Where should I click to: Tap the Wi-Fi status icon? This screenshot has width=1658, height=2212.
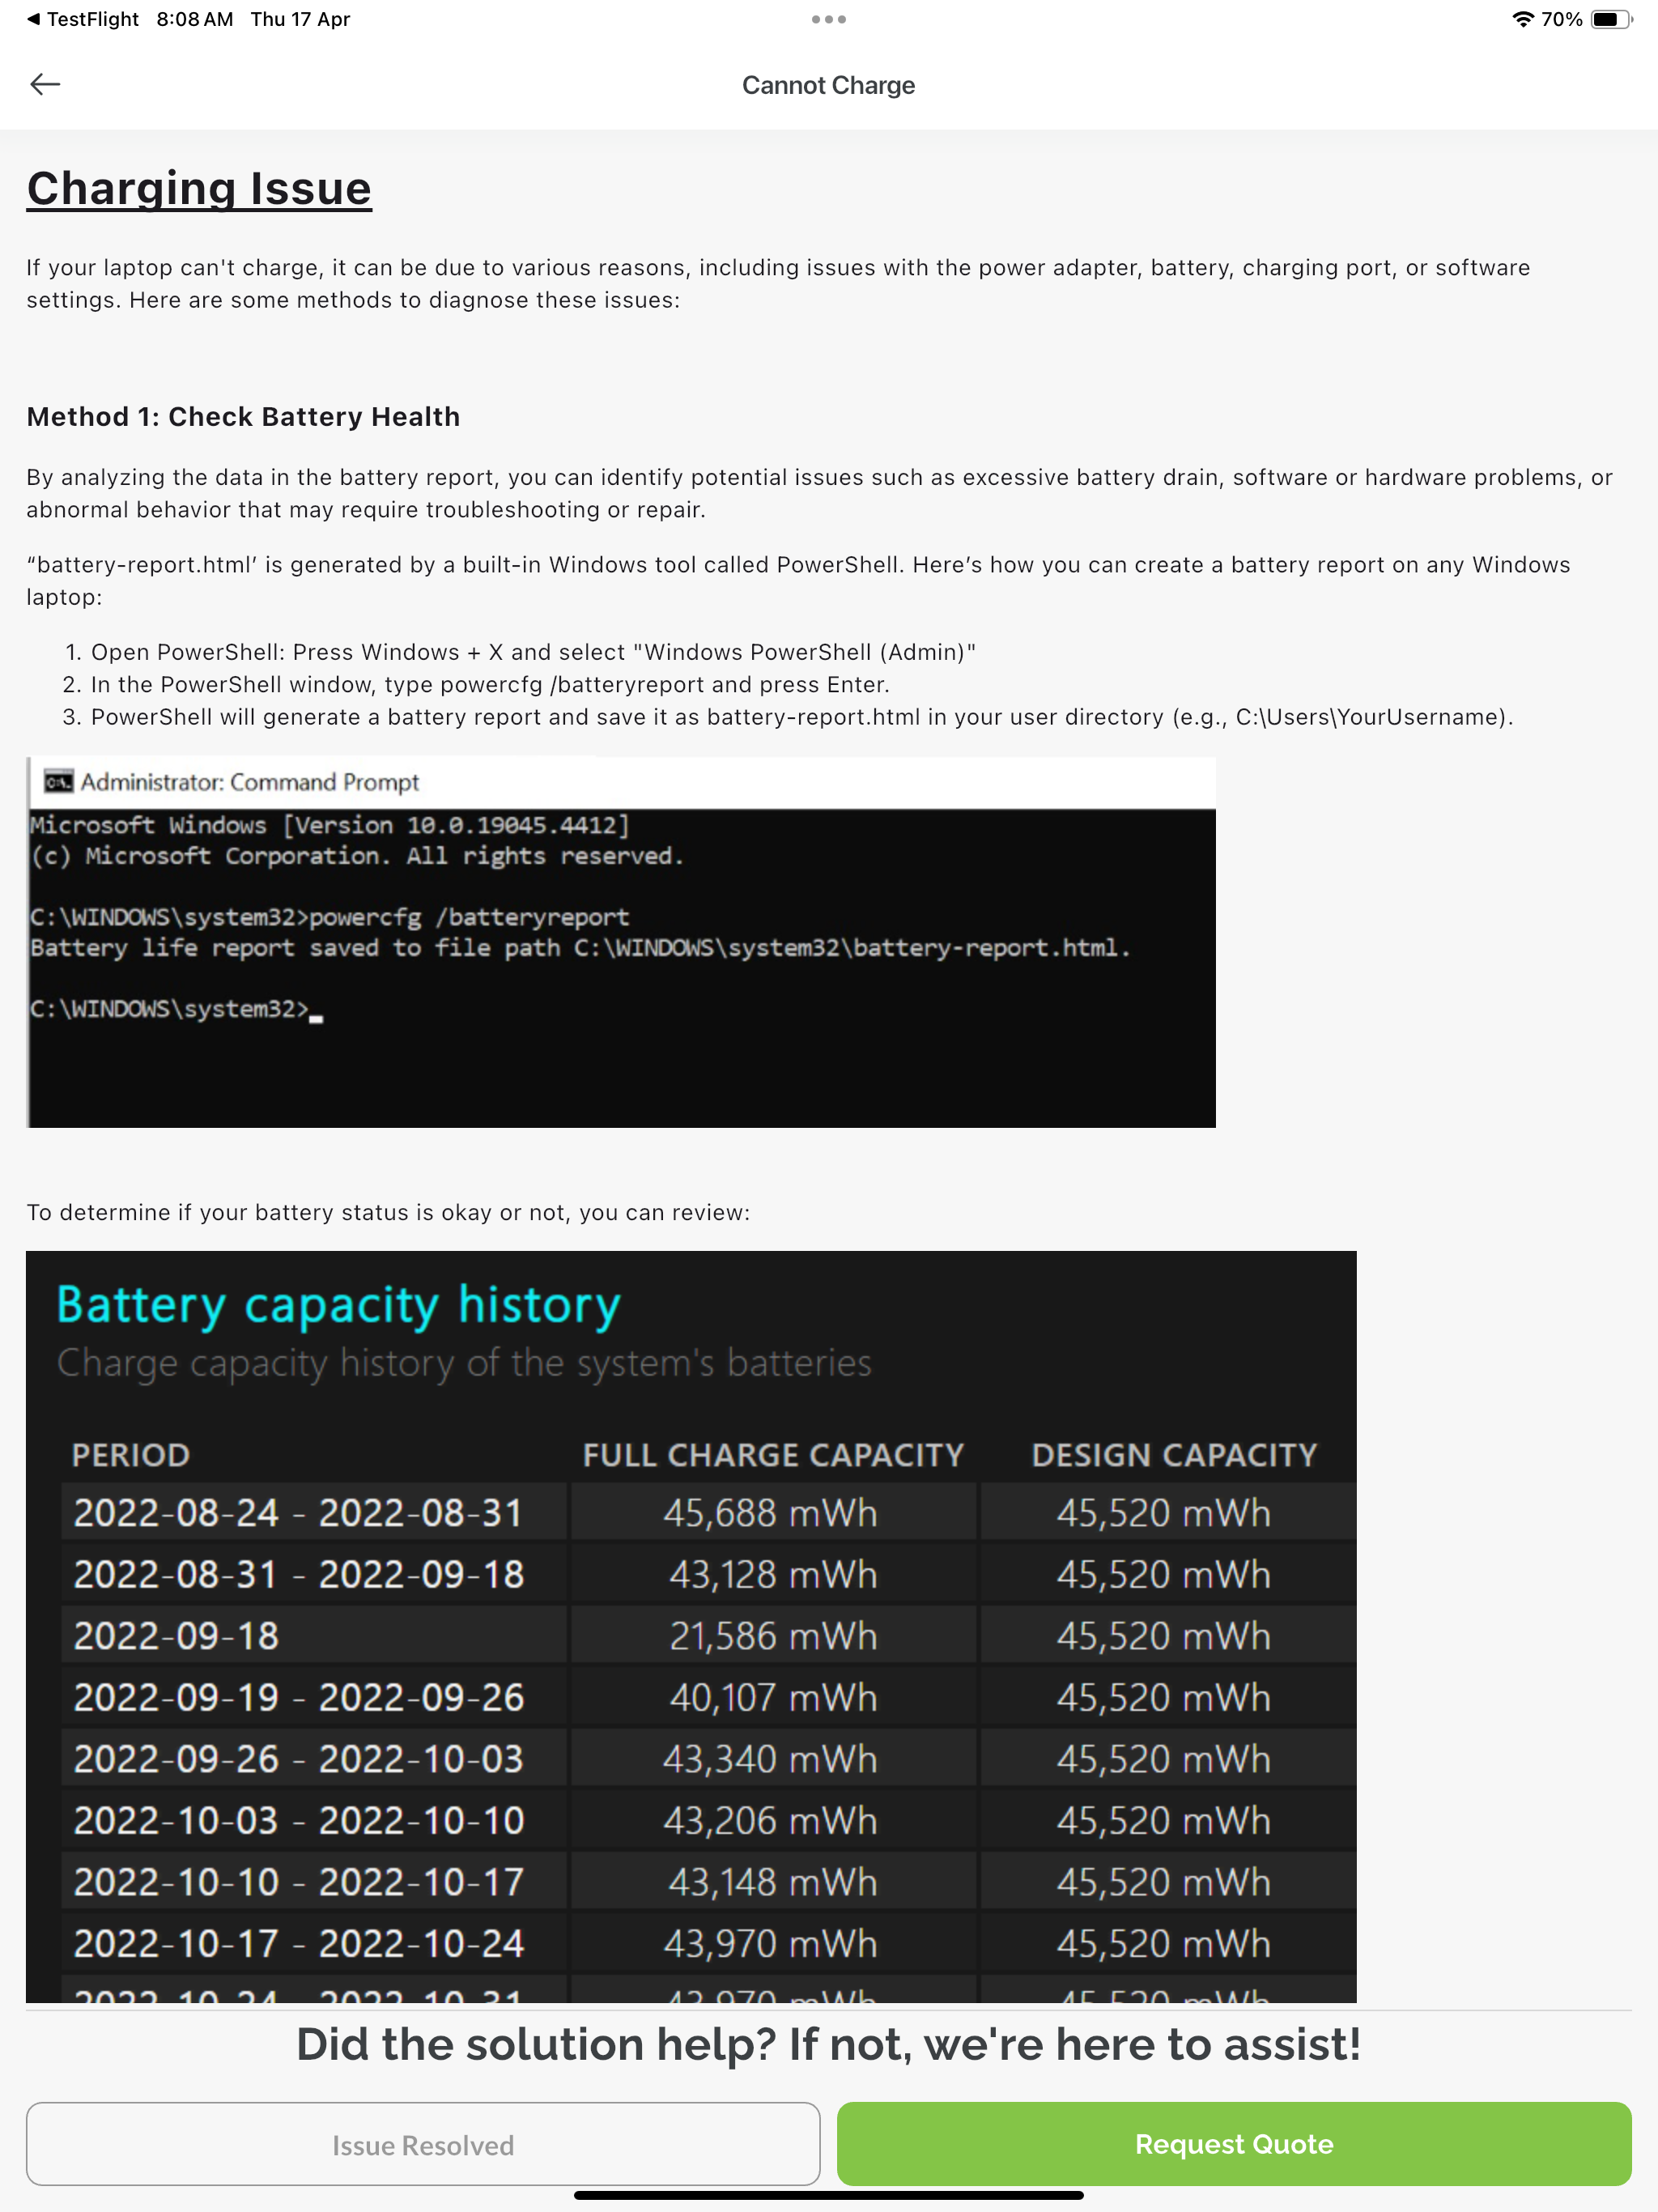click(x=1522, y=19)
